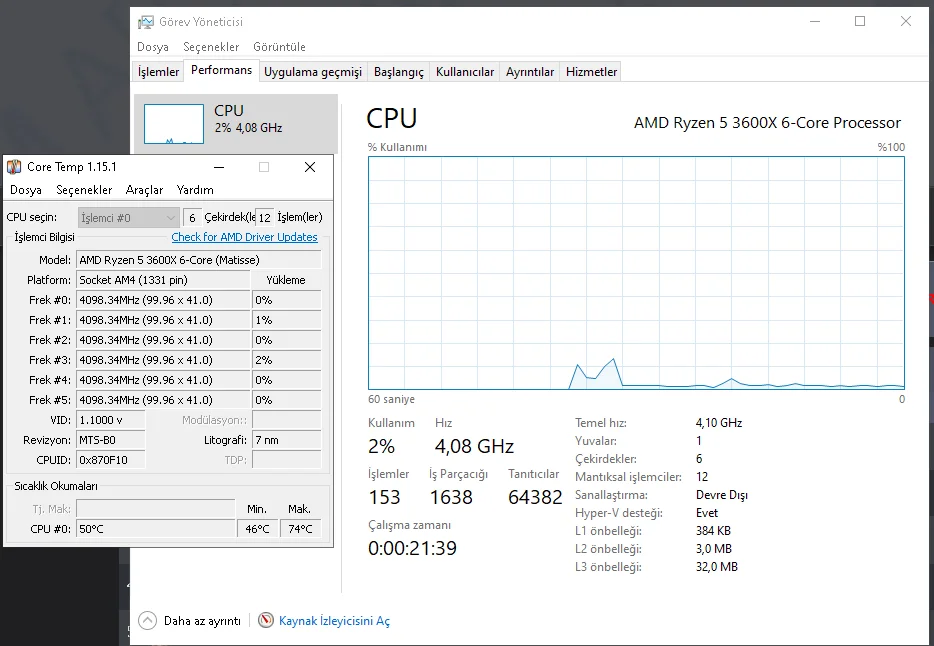Click the Min temperature value 46°C
Screen dimensions: 934x646
point(257,529)
